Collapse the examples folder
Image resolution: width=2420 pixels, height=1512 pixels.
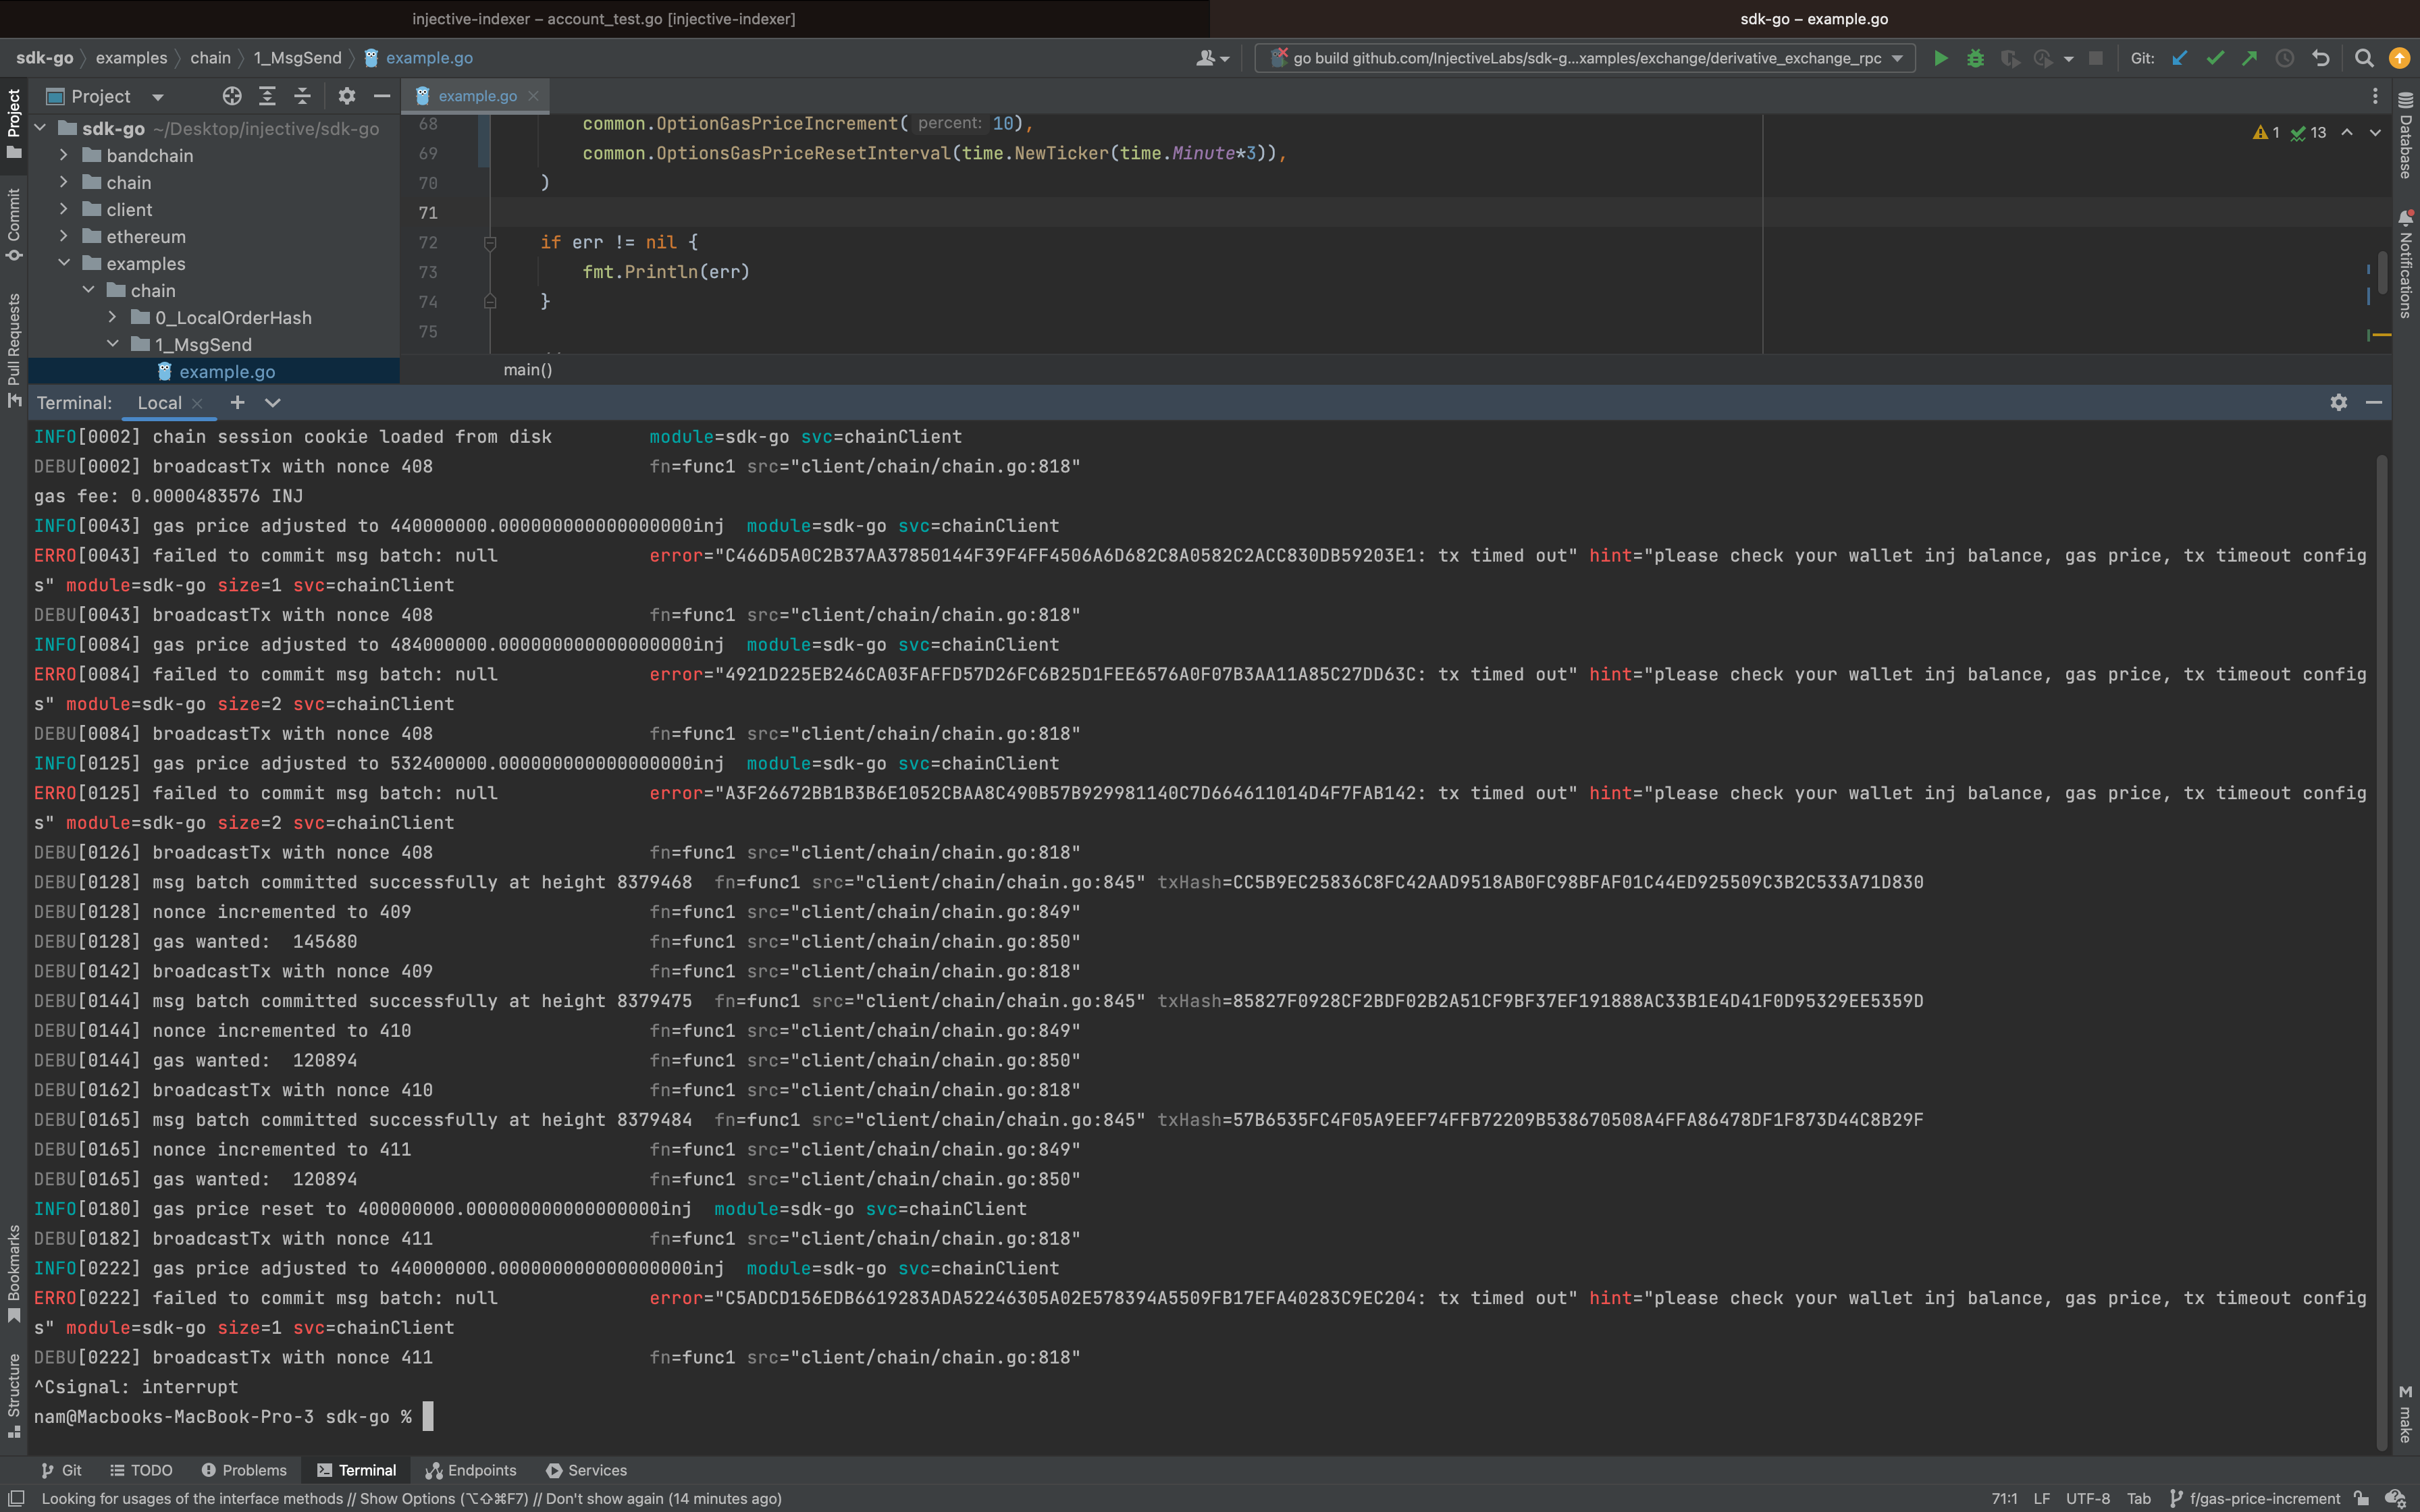(64, 263)
